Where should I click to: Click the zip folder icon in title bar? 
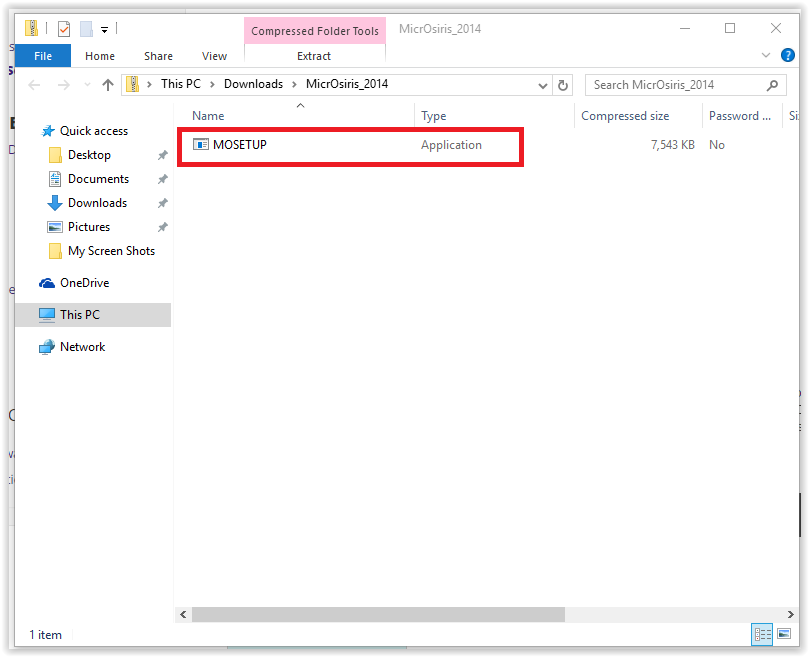click(31, 28)
